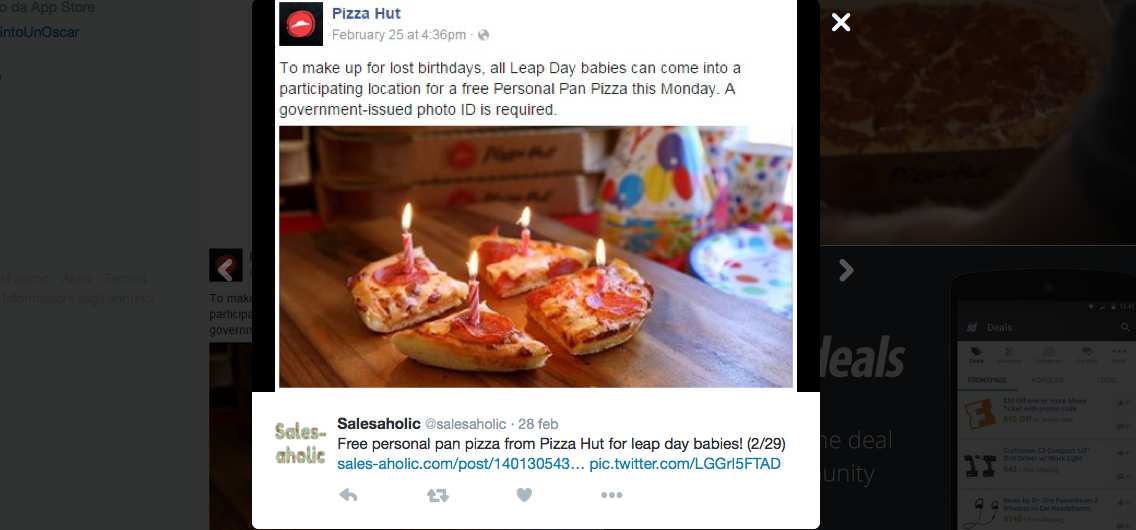Go to the next photo arrow
1136x530 pixels.
pos(846,269)
